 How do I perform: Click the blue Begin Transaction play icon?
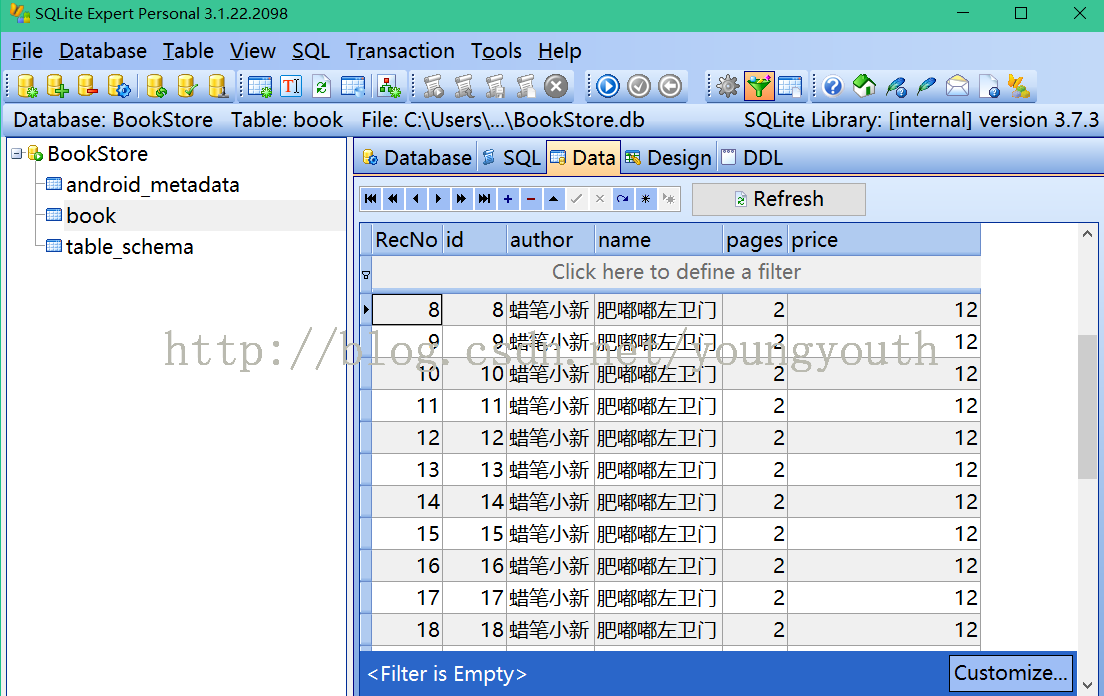(608, 87)
